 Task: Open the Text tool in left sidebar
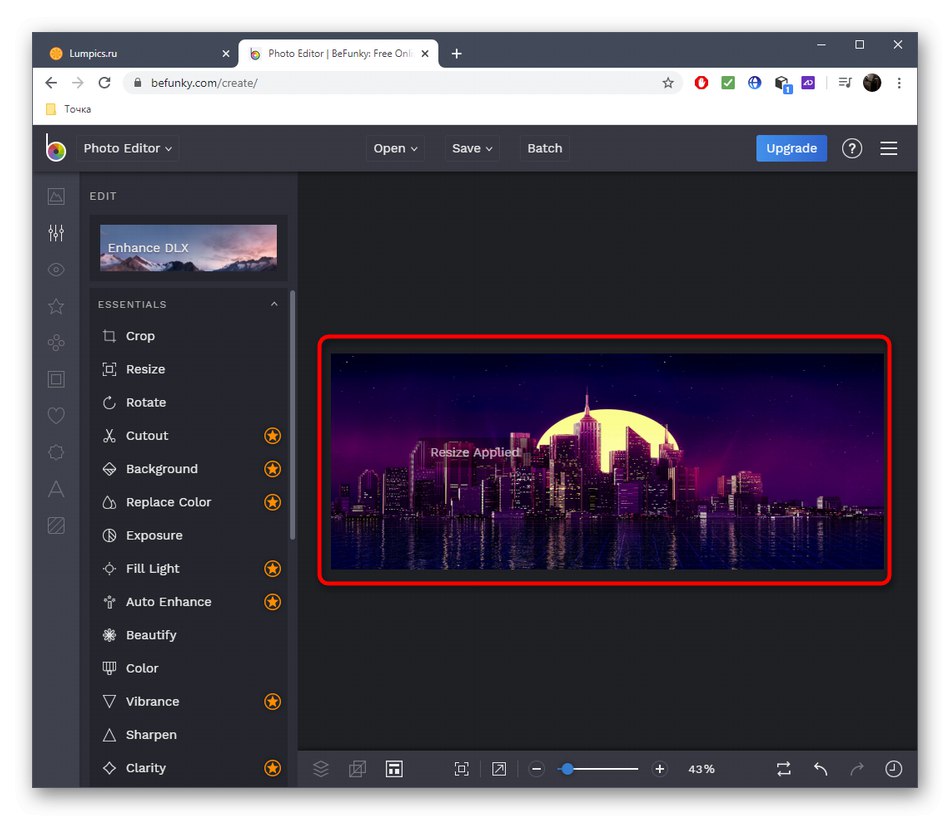click(56, 489)
